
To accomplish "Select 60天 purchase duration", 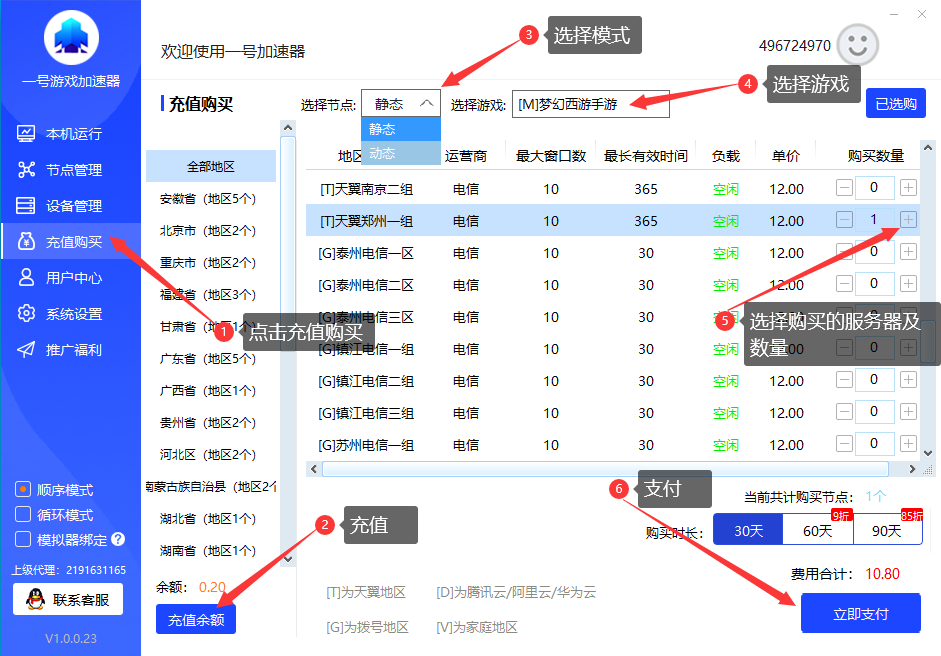I will click(818, 531).
